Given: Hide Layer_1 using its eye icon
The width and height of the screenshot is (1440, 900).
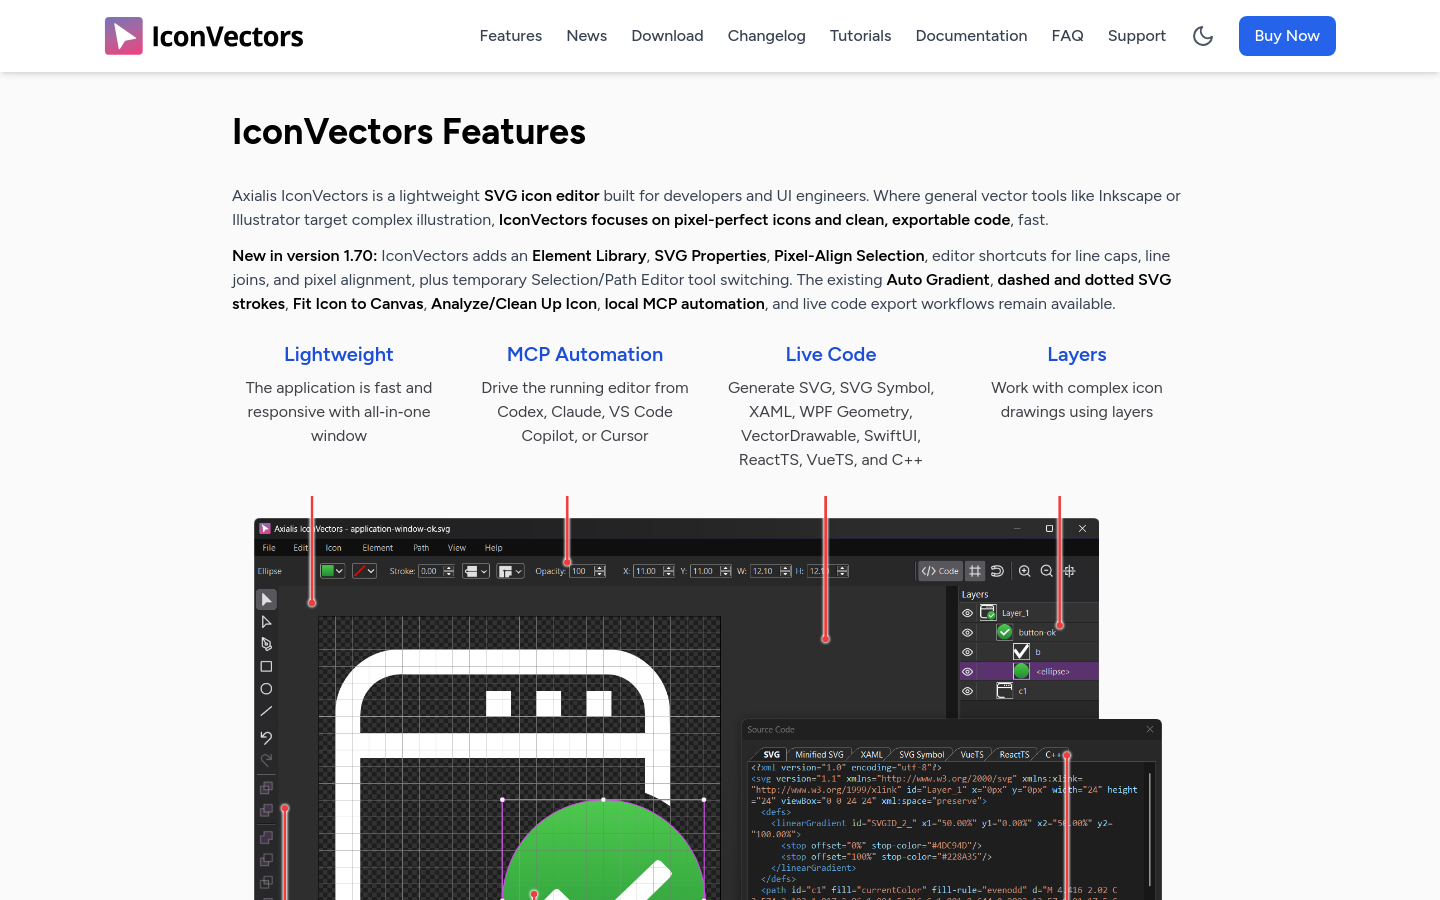Looking at the screenshot, I should click(x=967, y=613).
